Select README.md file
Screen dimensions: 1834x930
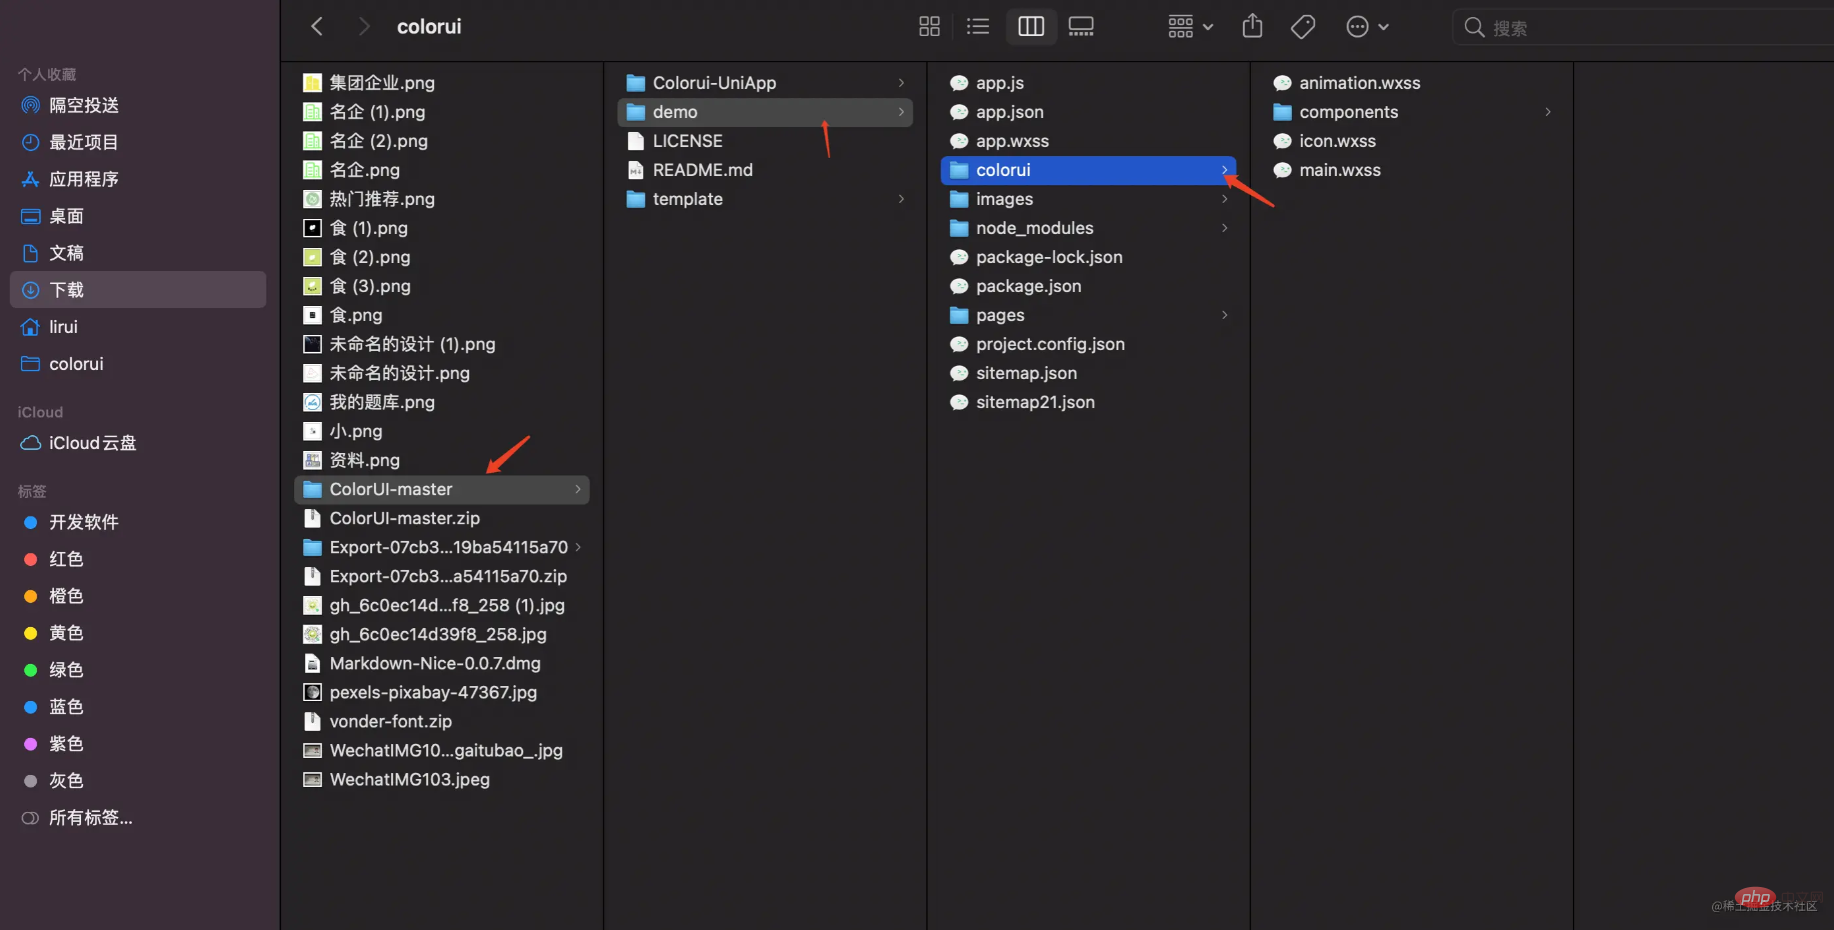765,170
